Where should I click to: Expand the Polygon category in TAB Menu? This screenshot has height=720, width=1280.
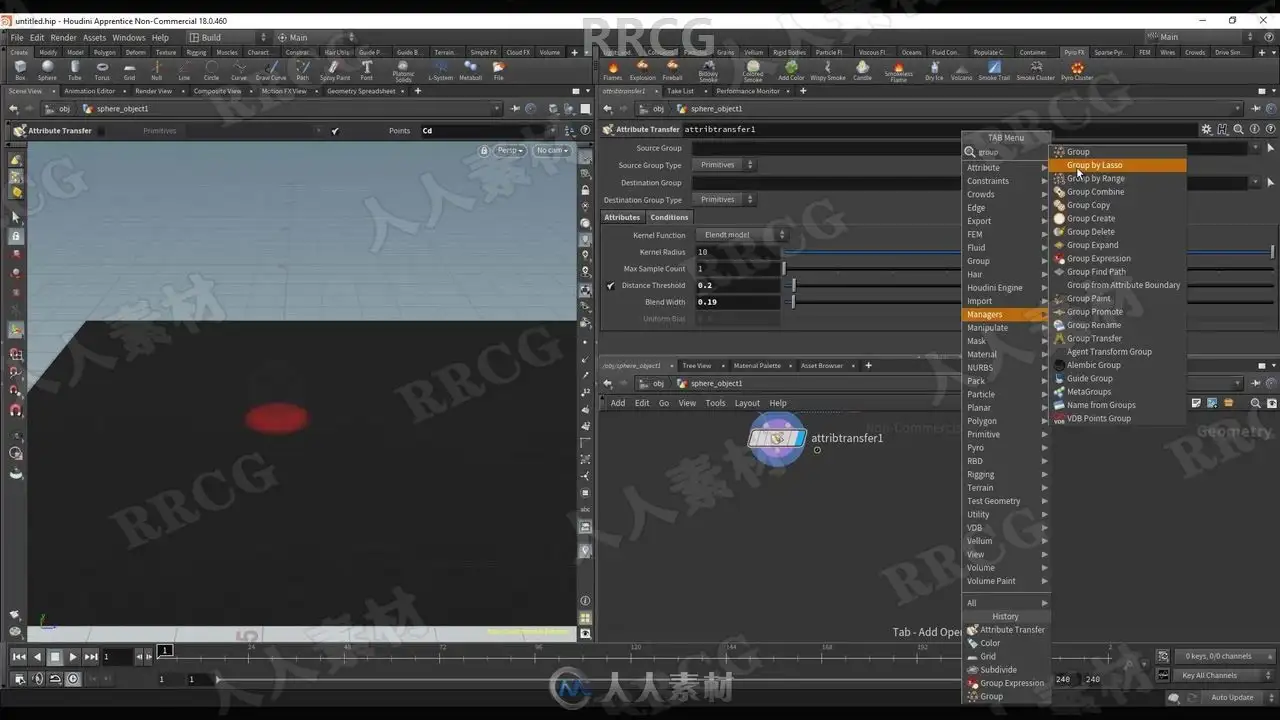click(1006, 421)
